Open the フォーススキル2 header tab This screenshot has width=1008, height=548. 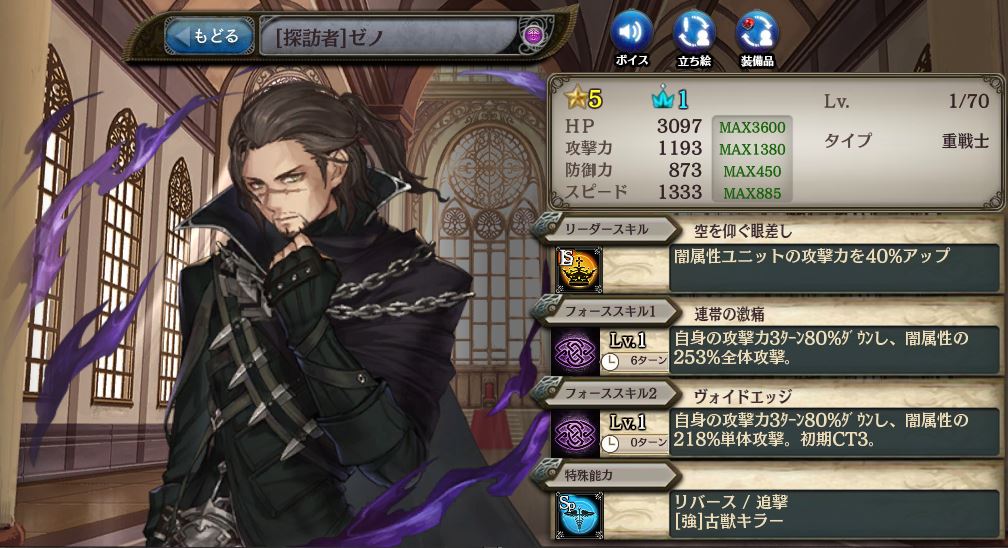[x=608, y=394]
